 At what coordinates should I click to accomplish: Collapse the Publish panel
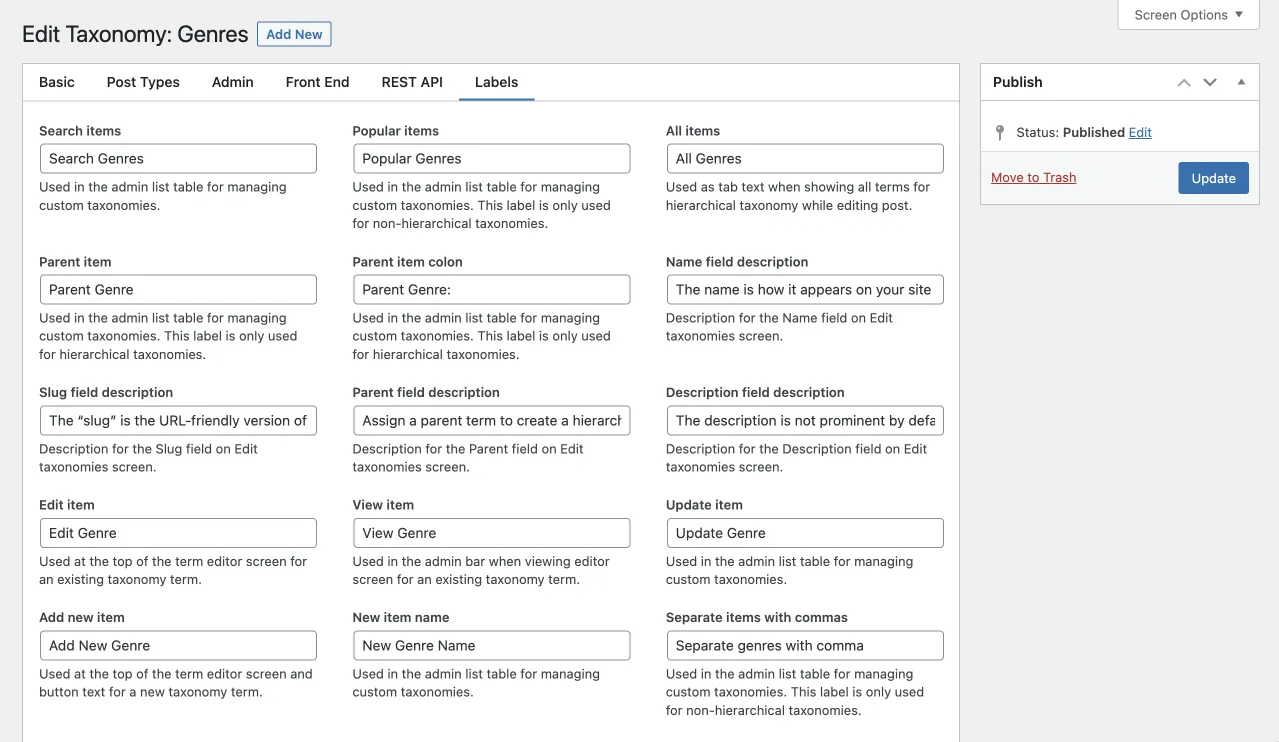(1241, 82)
